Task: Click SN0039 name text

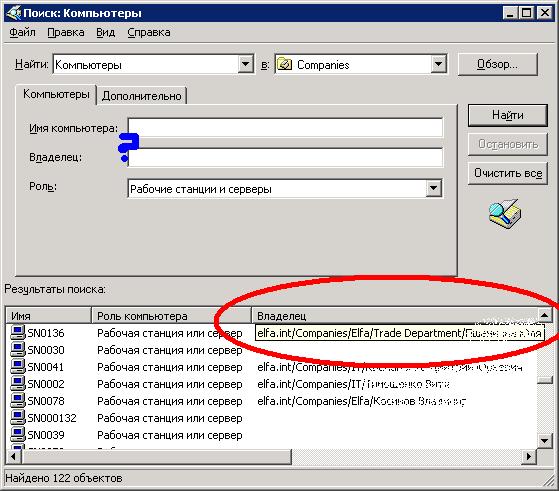Action: coord(46,435)
